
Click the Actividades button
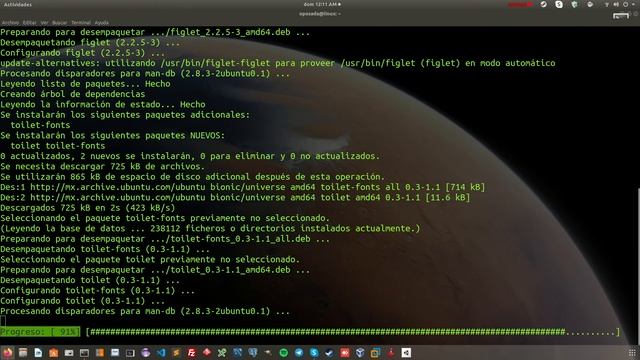coord(18,4)
